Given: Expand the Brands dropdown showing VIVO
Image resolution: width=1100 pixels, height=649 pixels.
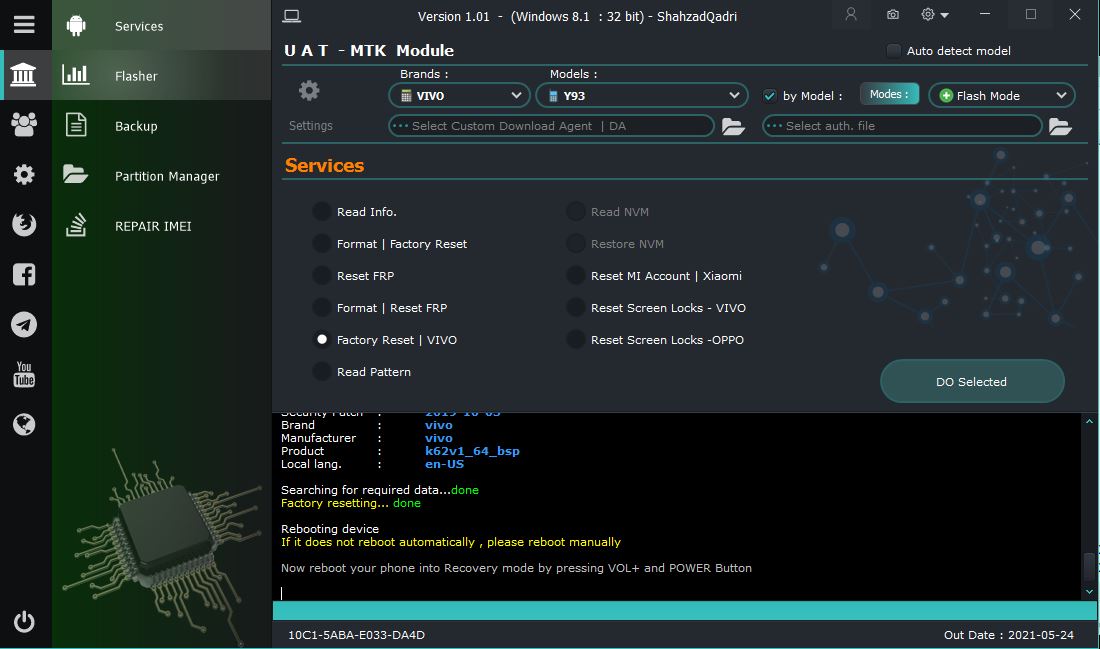Looking at the screenshot, I should pos(459,95).
